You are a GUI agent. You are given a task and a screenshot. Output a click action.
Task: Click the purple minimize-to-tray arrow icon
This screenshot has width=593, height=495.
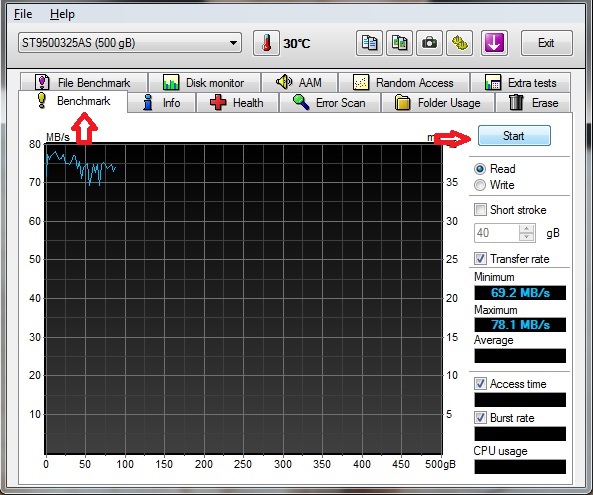[x=494, y=43]
